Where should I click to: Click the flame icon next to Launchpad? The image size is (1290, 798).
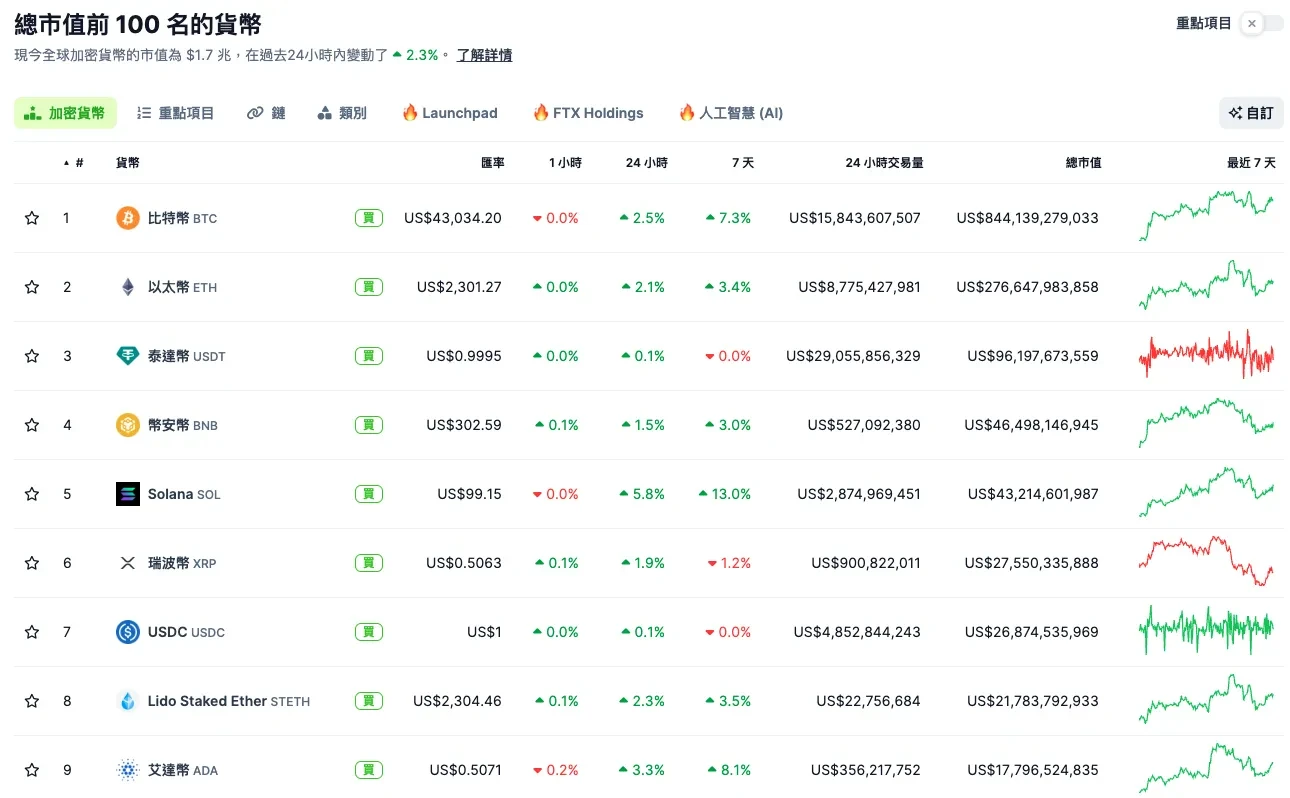tap(408, 112)
